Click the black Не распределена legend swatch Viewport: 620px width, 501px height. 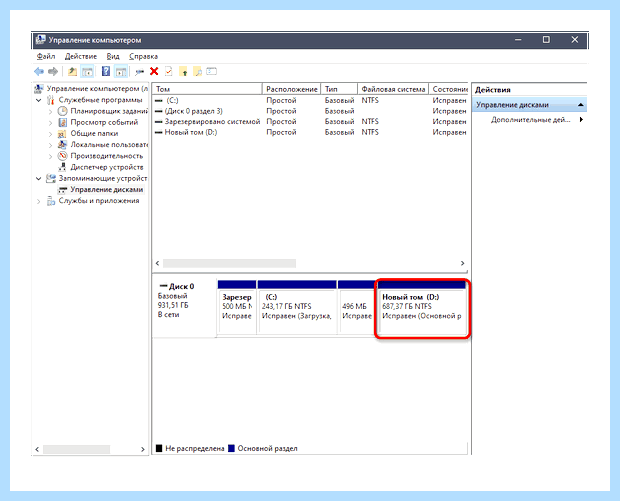[159, 448]
